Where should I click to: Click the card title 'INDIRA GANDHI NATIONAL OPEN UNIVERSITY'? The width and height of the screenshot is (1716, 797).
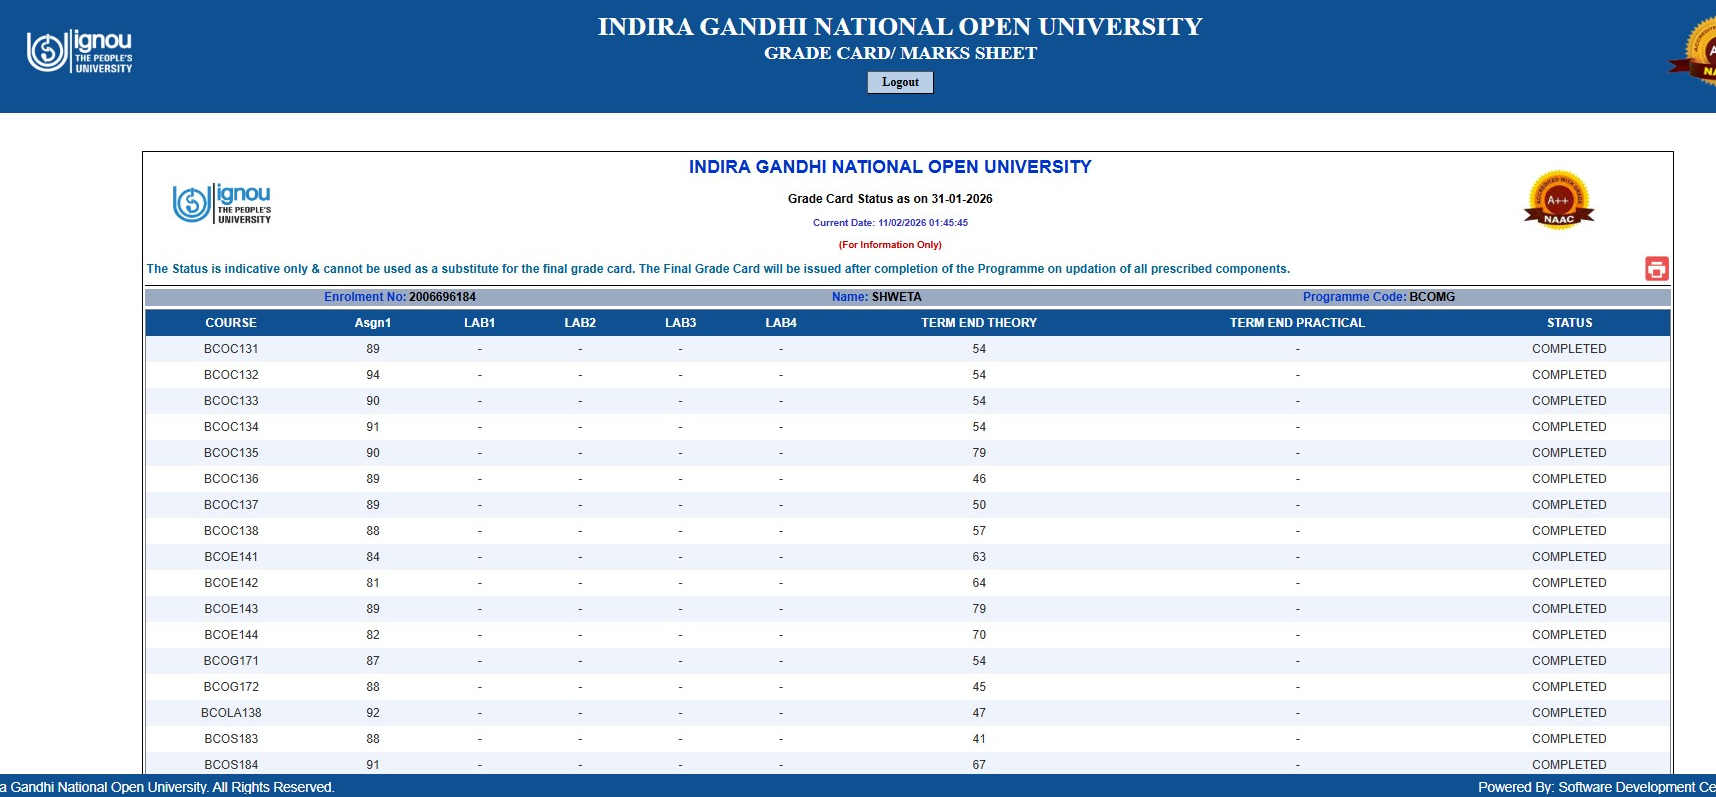[890, 167]
